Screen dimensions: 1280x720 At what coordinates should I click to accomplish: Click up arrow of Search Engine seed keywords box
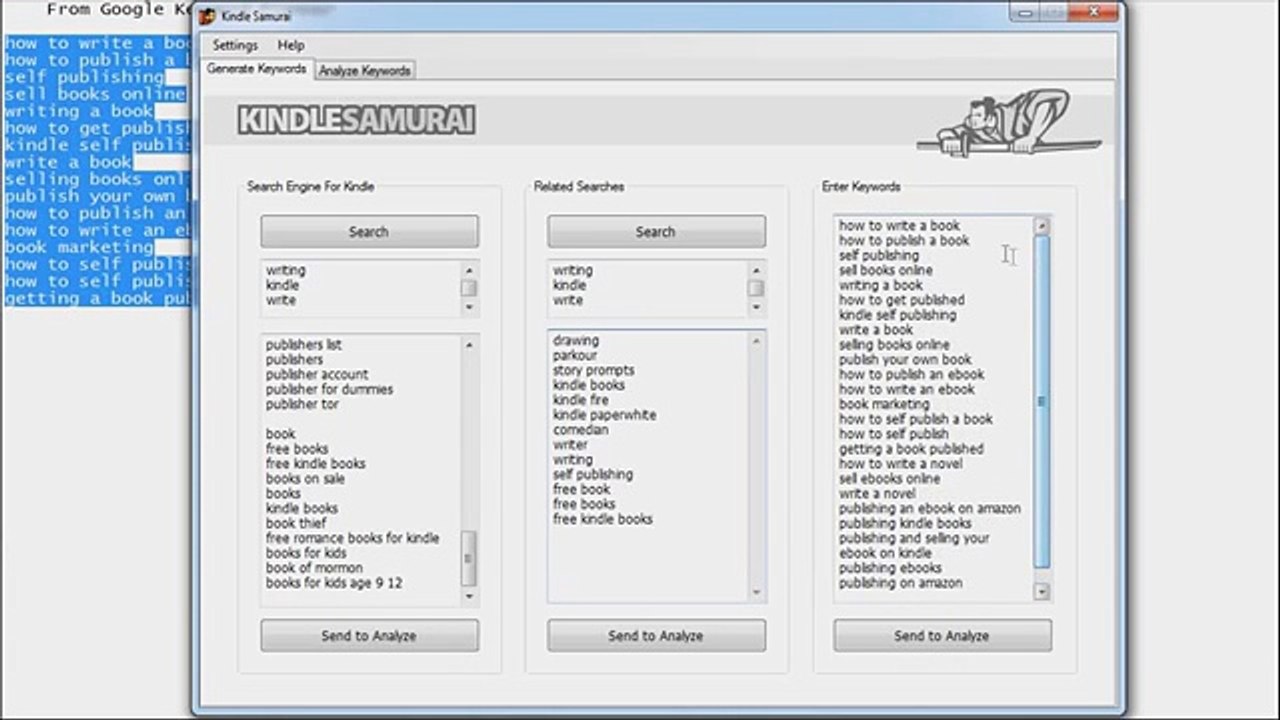pyautogui.click(x=469, y=270)
